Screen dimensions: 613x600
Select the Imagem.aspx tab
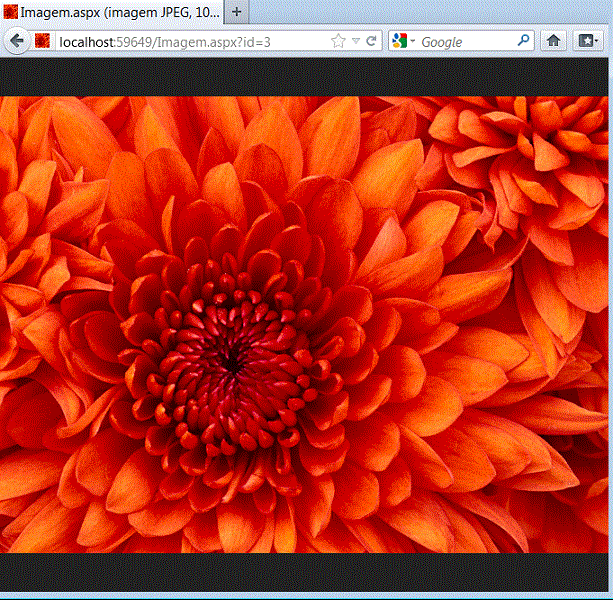pyautogui.click(x=112, y=13)
